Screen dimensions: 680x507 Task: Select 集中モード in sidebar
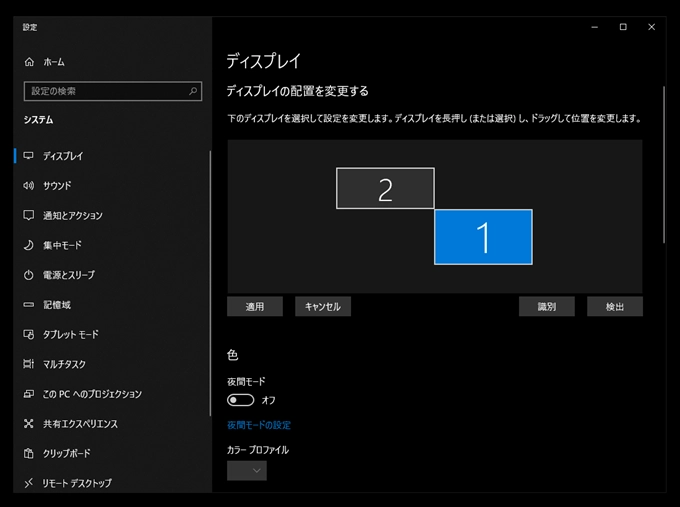(x=62, y=245)
